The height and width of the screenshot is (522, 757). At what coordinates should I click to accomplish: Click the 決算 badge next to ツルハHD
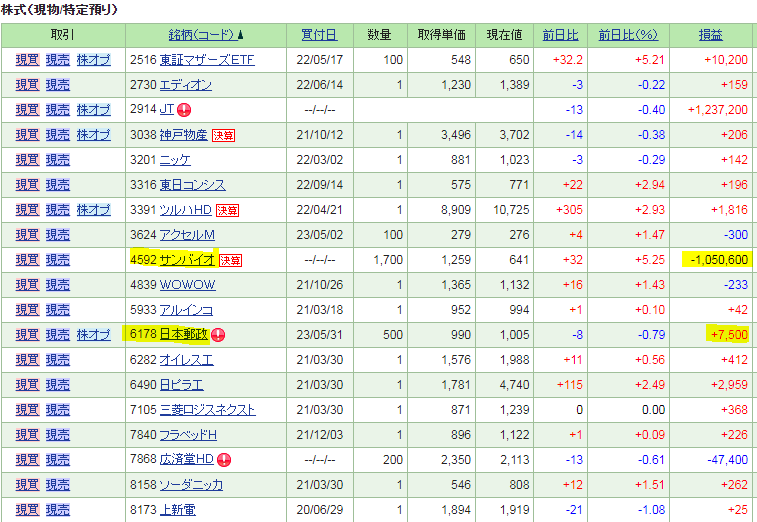click(x=227, y=211)
